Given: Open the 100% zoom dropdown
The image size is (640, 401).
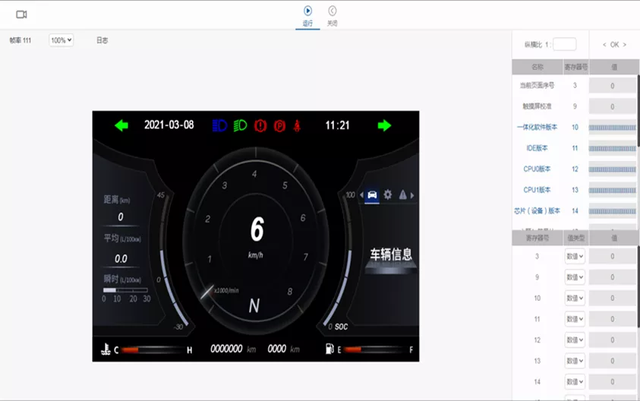Looking at the screenshot, I should pyautogui.click(x=61, y=40).
